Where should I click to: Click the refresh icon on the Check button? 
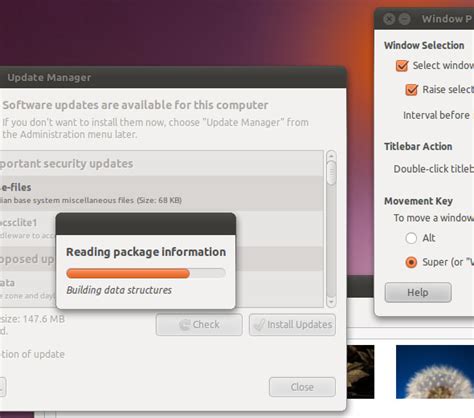(184, 325)
